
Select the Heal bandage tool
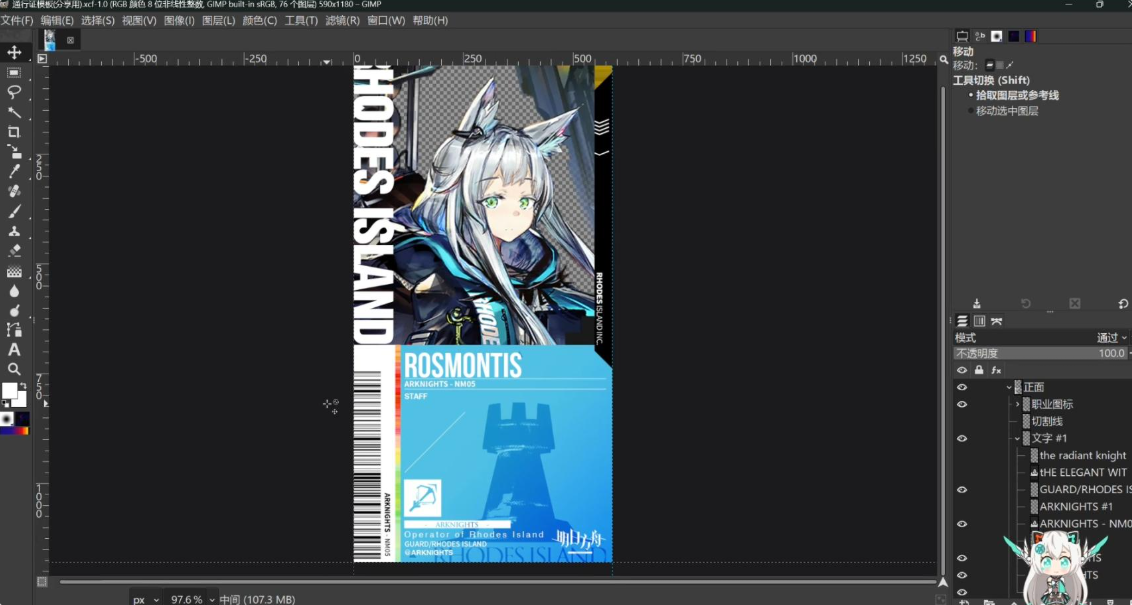(x=14, y=191)
